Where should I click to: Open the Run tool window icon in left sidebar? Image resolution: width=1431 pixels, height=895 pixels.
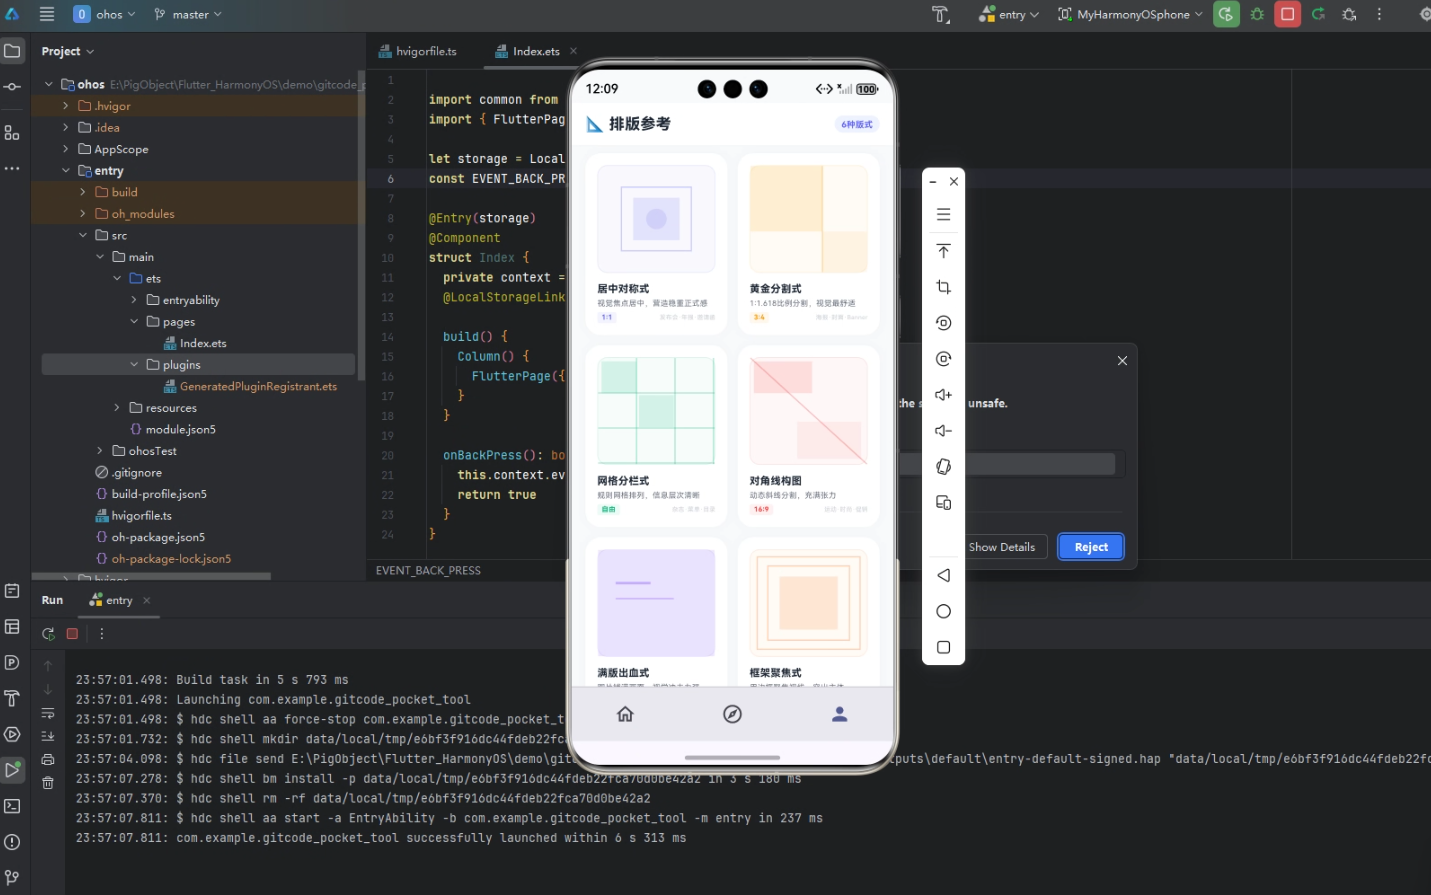click(x=12, y=770)
